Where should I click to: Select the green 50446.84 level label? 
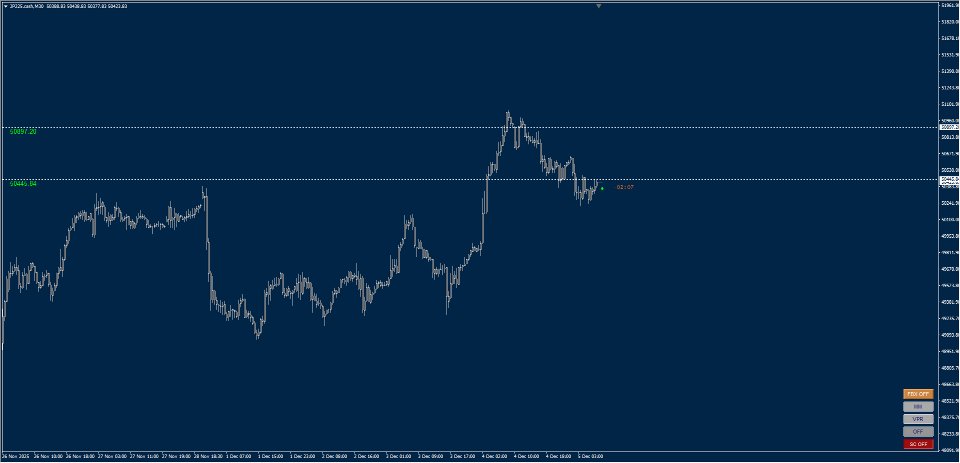click(23, 184)
